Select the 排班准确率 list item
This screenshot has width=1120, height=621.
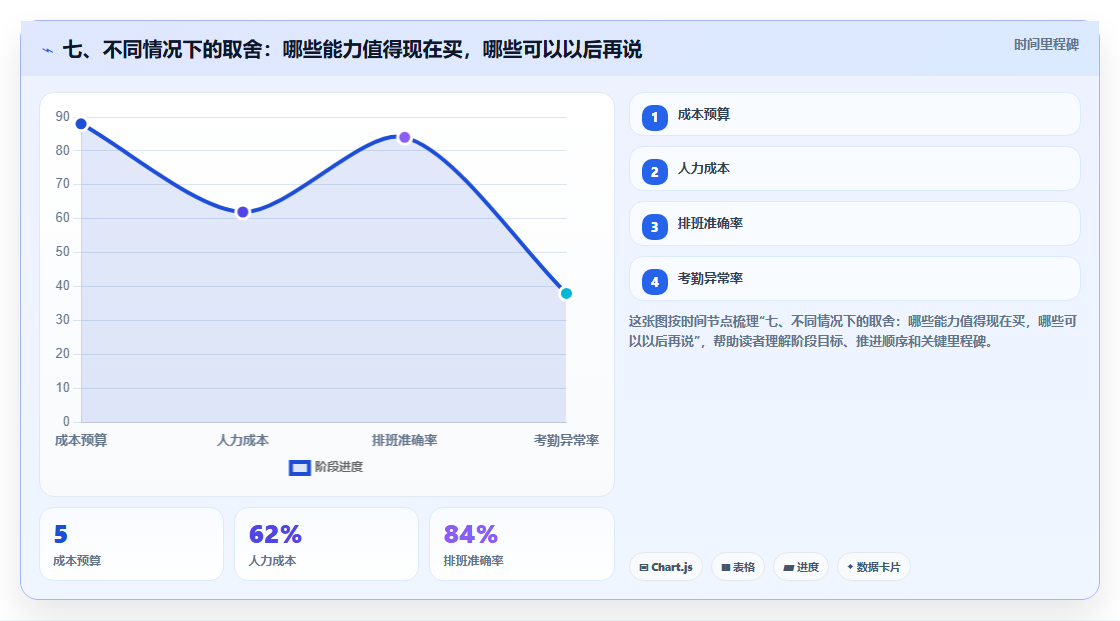tap(854, 224)
